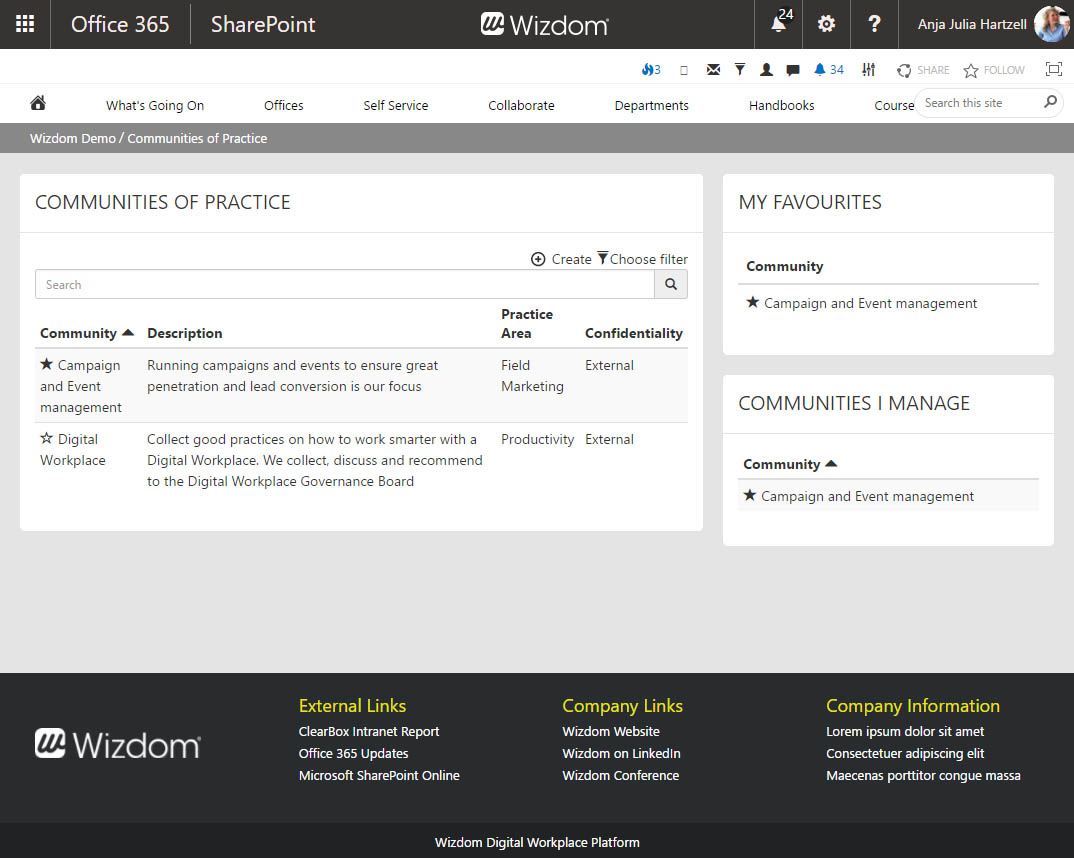1074x858 pixels.
Task: Click FOLLOW with the star icon
Action: pyautogui.click(x=993, y=70)
